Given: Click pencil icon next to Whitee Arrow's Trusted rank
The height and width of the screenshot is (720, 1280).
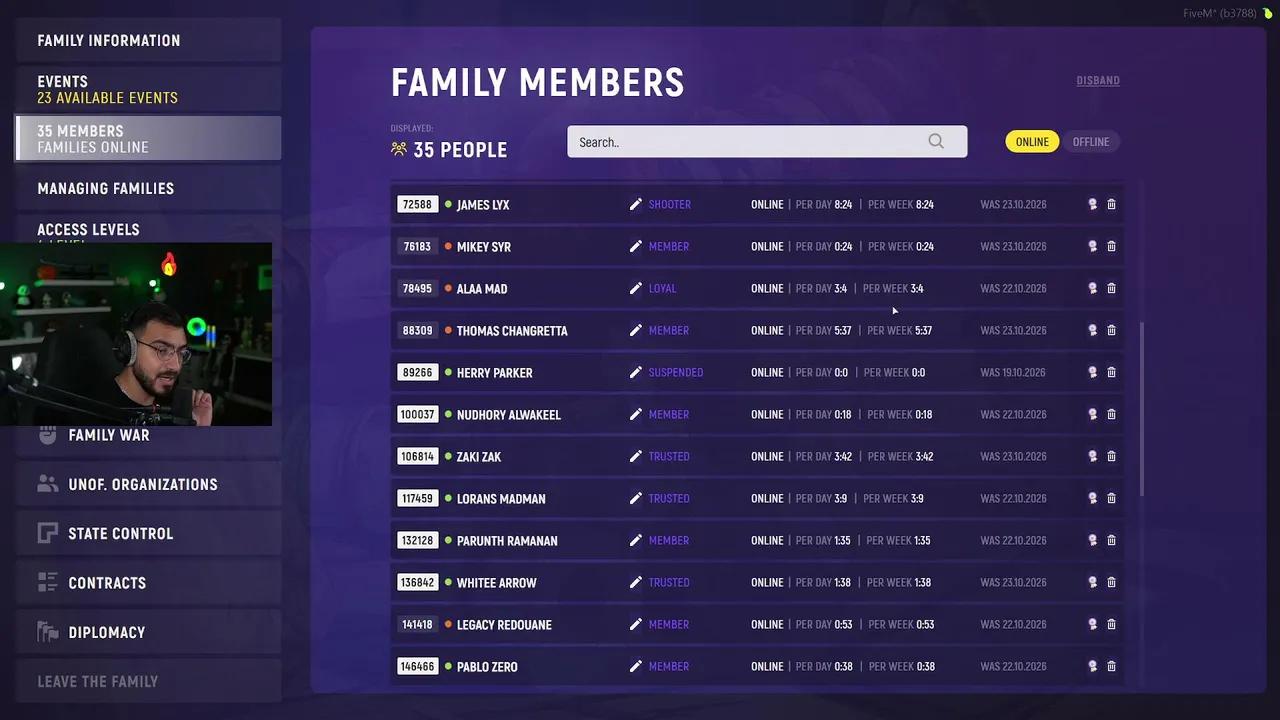Looking at the screenshot, I should point(635,582).
